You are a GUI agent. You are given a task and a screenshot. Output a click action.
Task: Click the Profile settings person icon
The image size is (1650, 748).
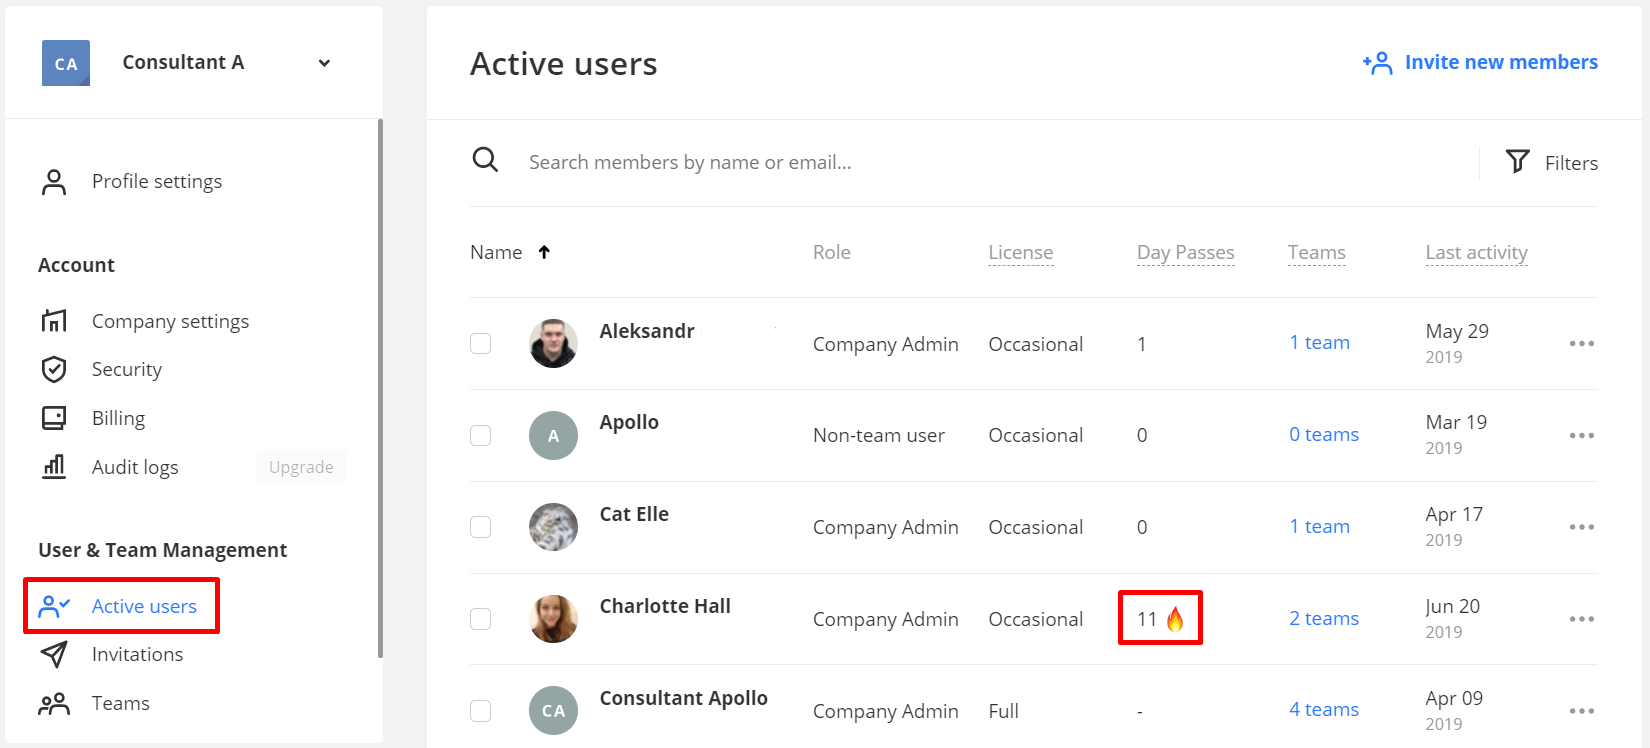pyautogui.click(x=54, y=182)
